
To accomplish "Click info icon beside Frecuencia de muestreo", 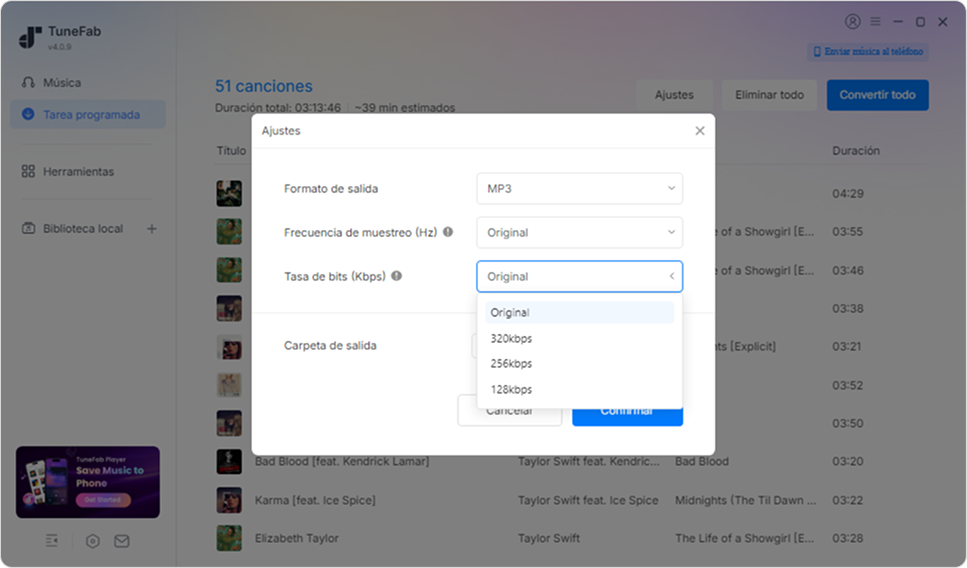I will click(448, 232).
